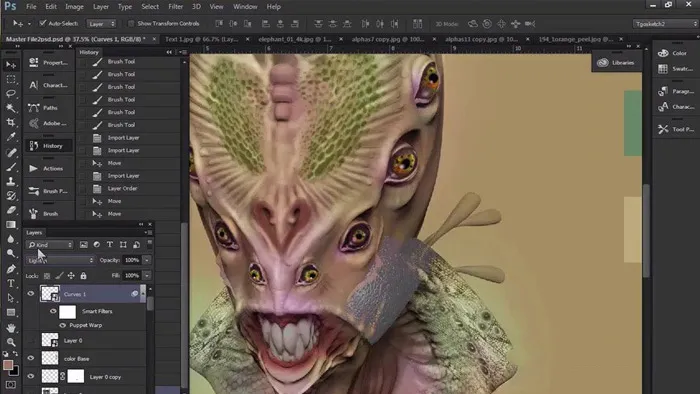Select the Zoom tool
Screen dimensions: 700x394
[x=11, y=342]
